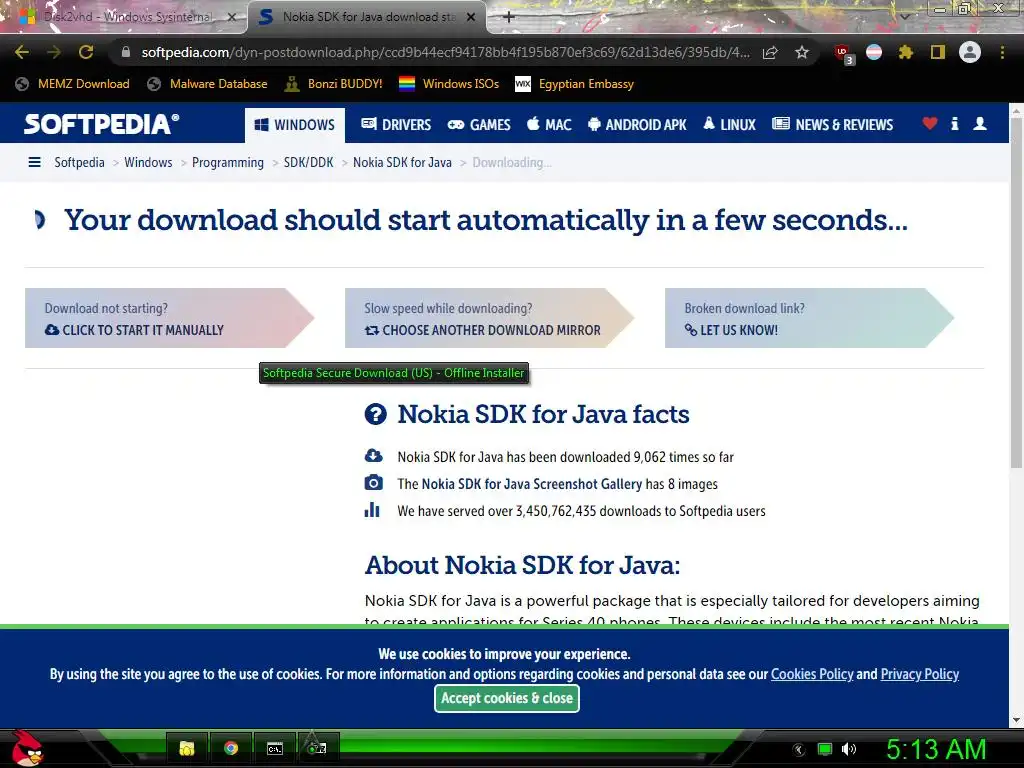Screen dimensions: 1024x768
Task: Select the Nokia SDK for Java download tab
Action: point(366,17)
